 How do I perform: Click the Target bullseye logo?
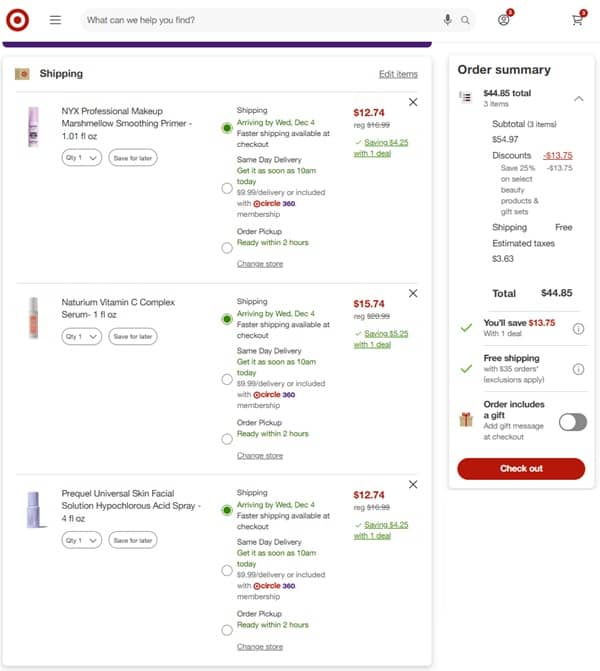click(17, 19)
